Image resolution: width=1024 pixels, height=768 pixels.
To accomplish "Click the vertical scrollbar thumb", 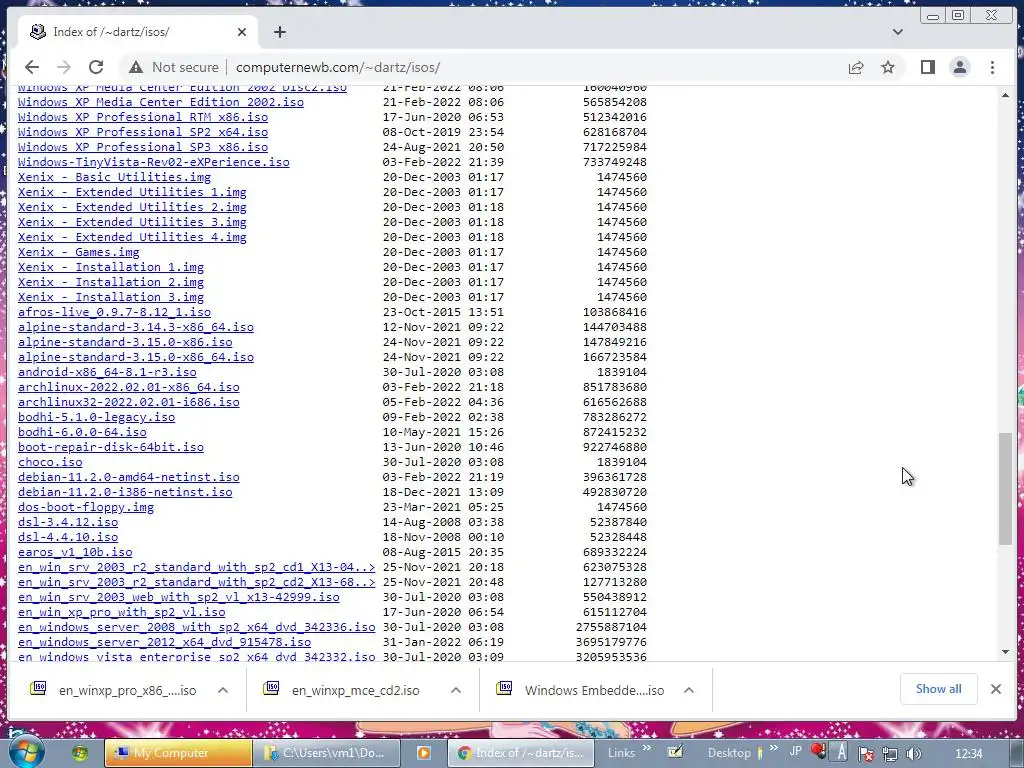I will click(x=1005, y=488).
